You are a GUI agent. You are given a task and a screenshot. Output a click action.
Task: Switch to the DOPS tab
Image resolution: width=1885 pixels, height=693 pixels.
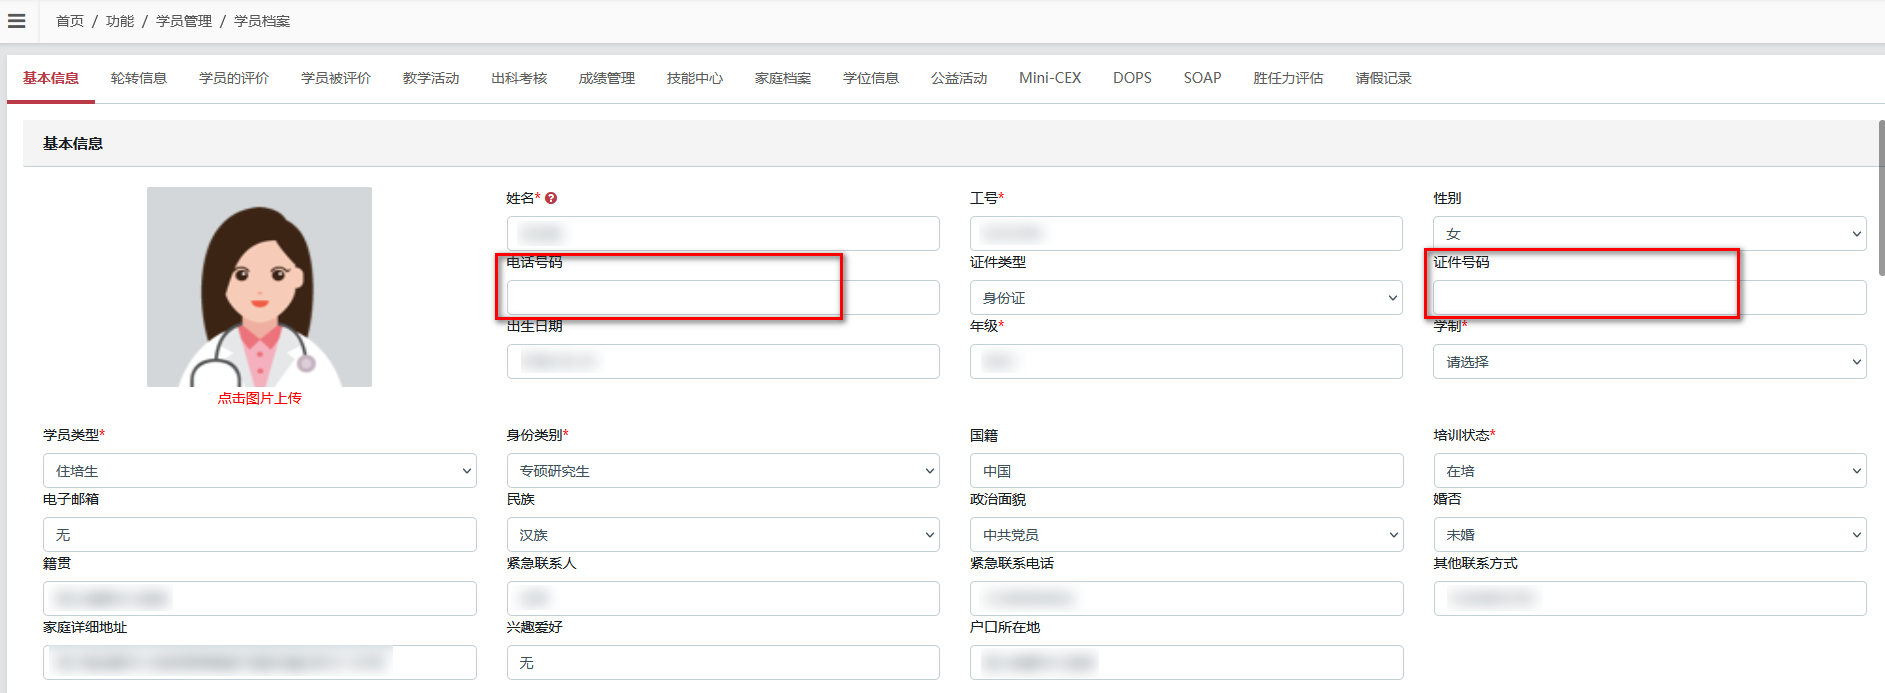tap(1132, 78)
